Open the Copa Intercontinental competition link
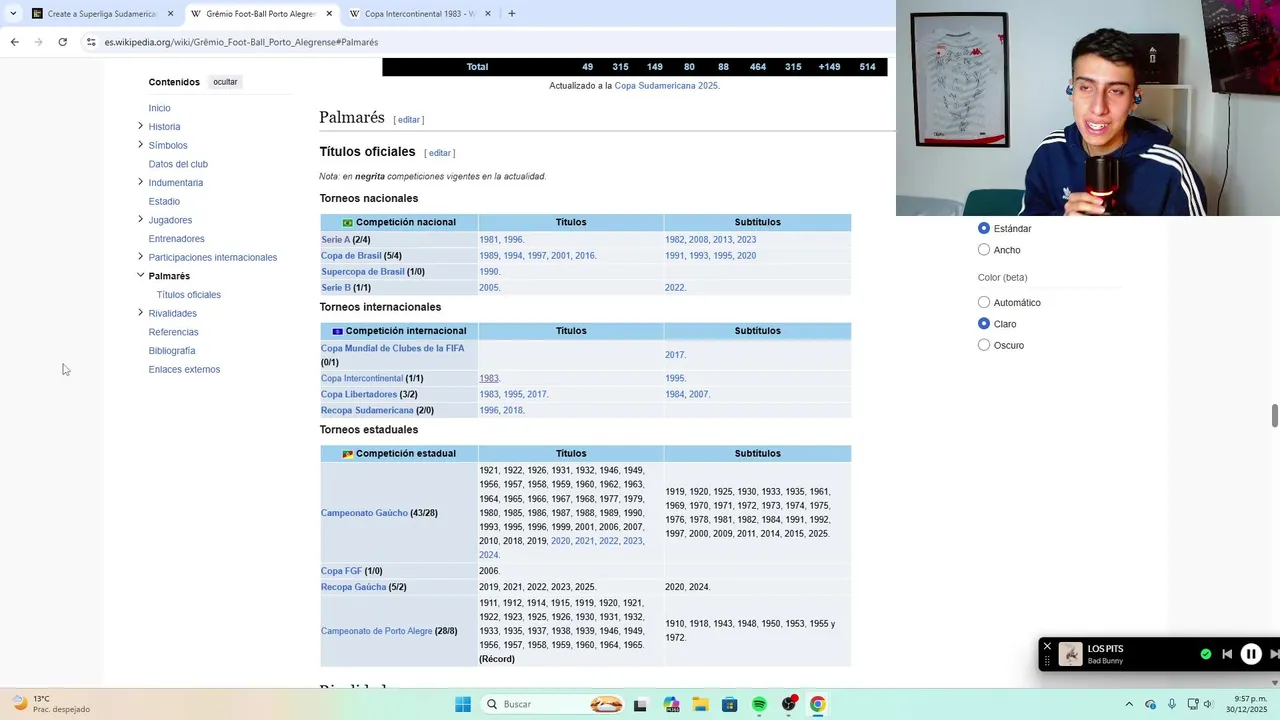 [x=361, y=379]
